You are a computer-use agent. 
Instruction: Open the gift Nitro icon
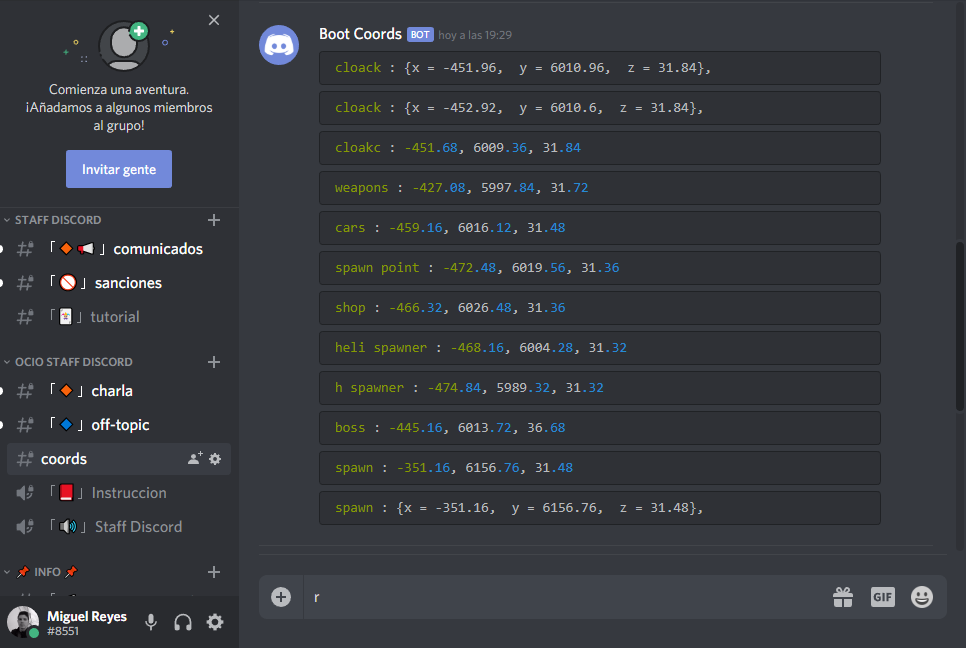[843, 597]
